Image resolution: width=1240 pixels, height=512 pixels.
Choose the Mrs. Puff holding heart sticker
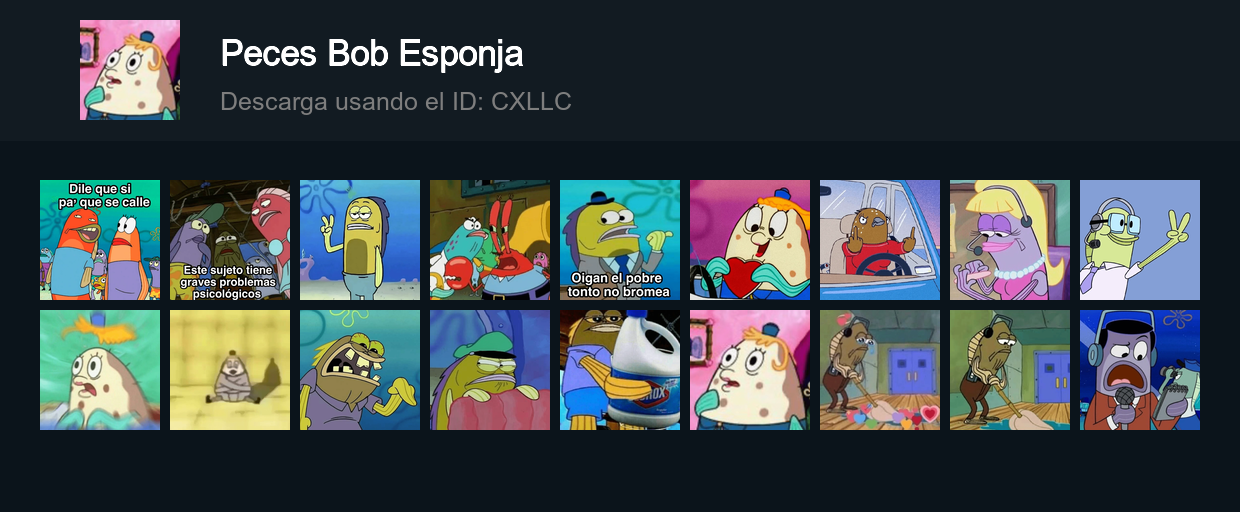click(750, 240)
